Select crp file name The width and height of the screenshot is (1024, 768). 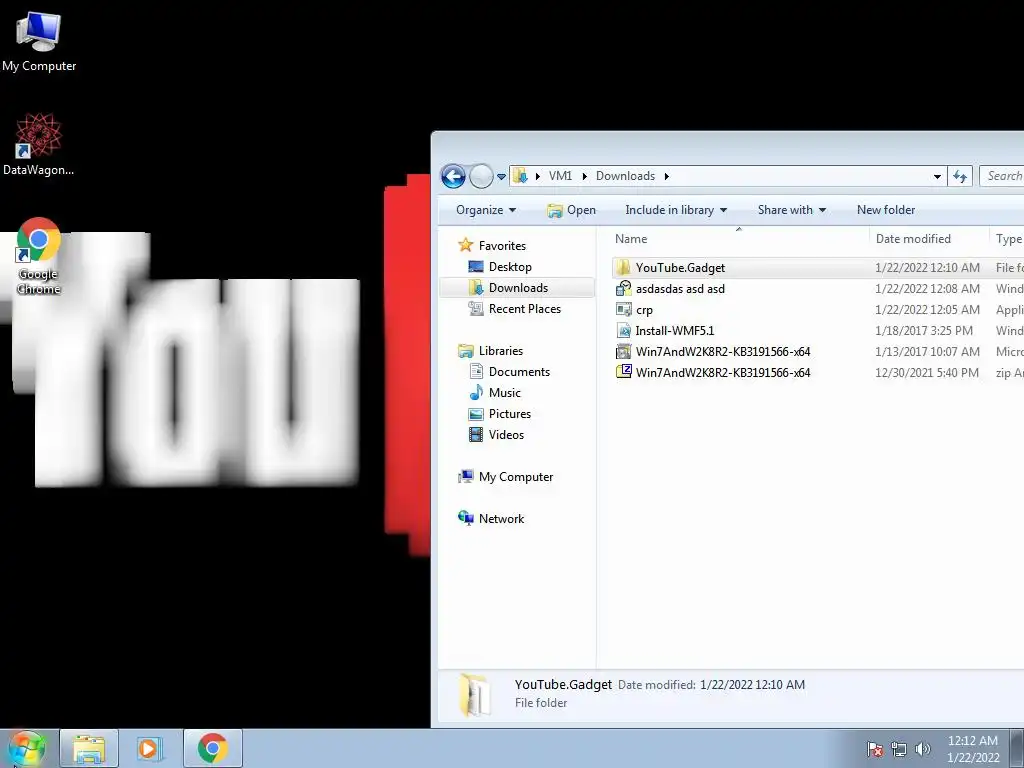click(x=644, y=310)
